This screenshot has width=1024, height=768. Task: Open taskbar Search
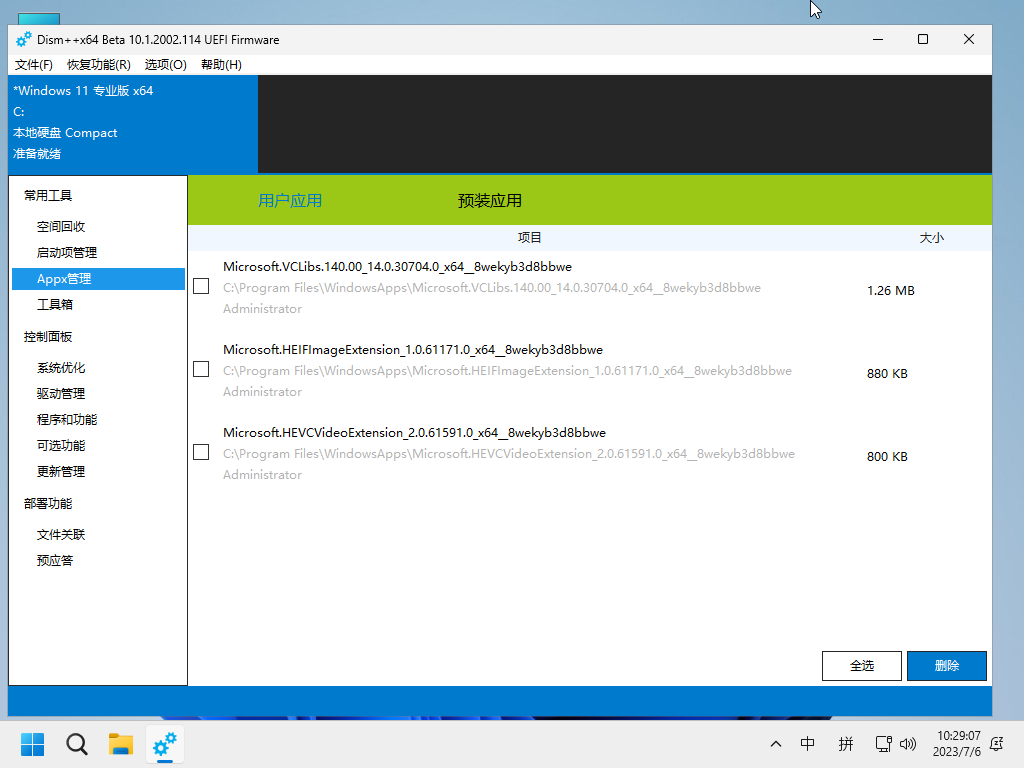[76, 744]
